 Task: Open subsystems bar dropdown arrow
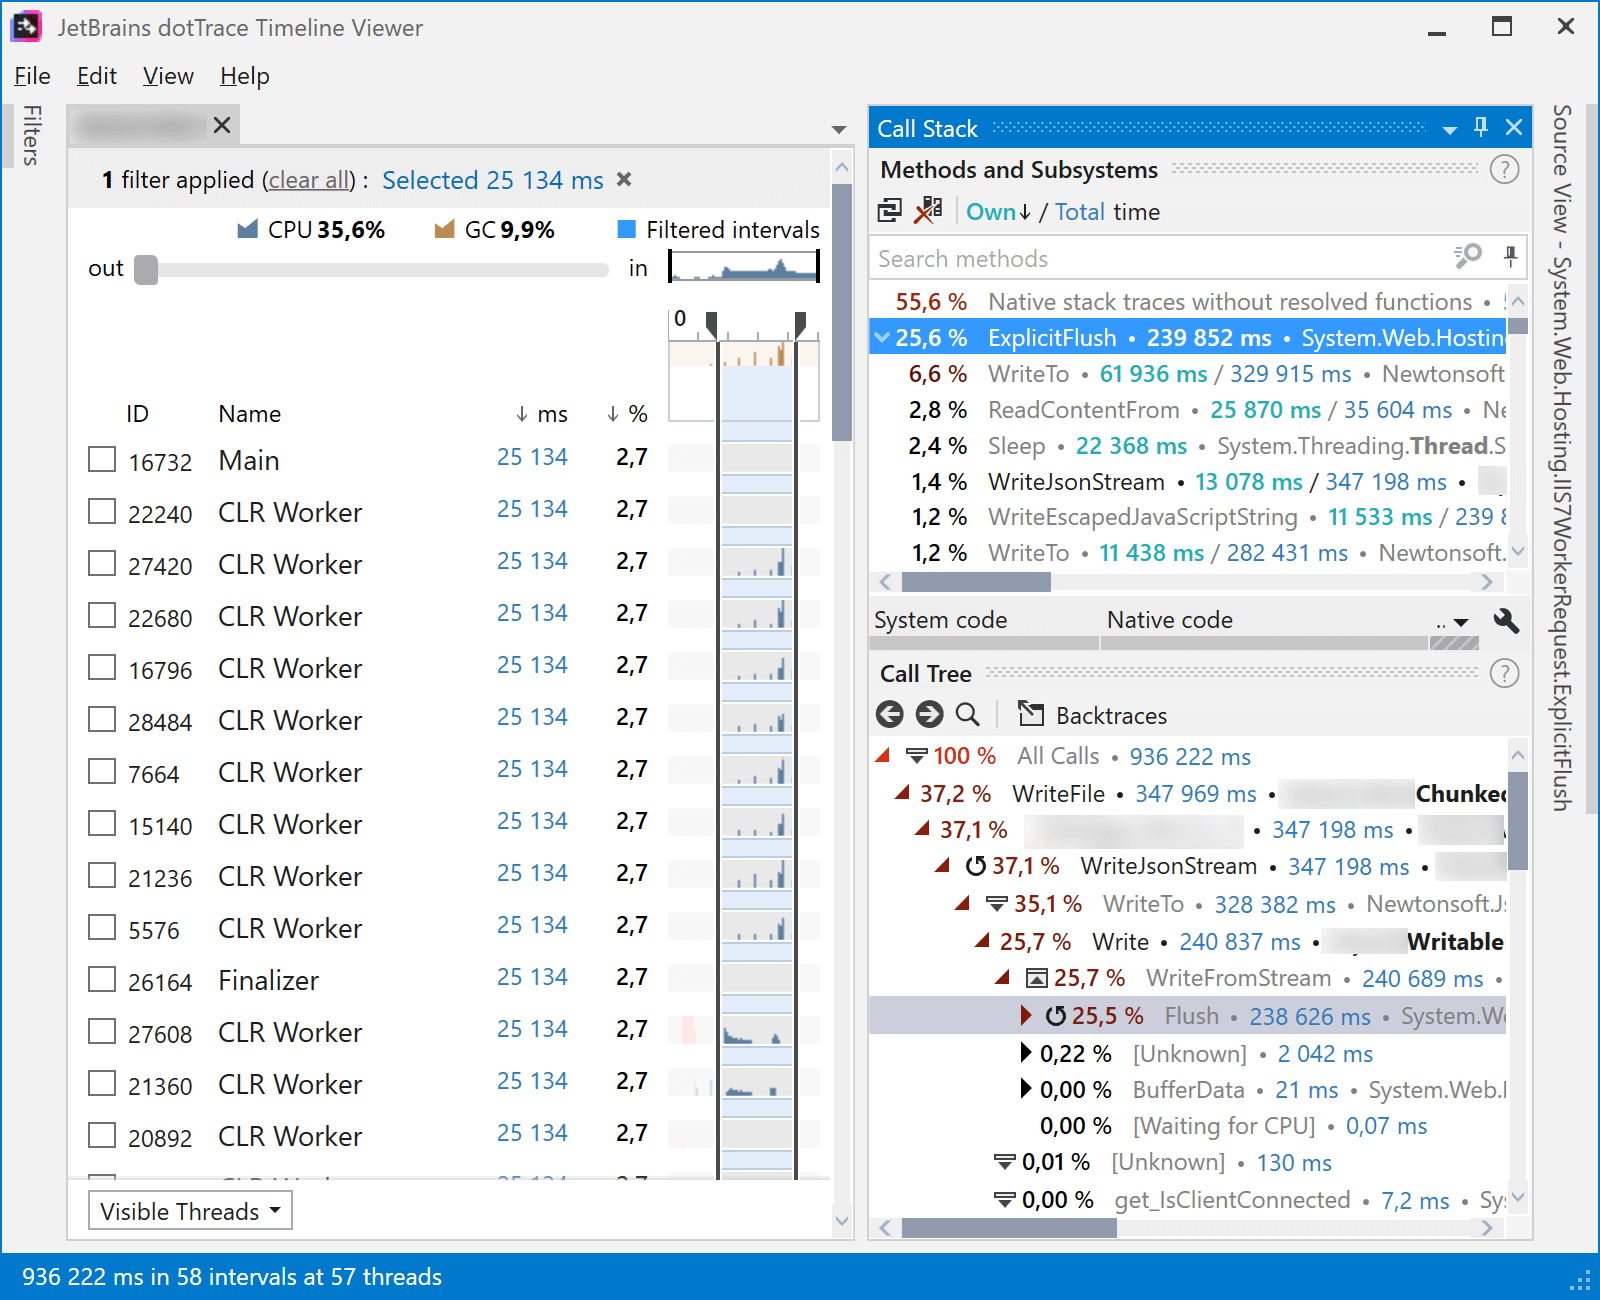pyautogui.click(x=1461, y=623)
